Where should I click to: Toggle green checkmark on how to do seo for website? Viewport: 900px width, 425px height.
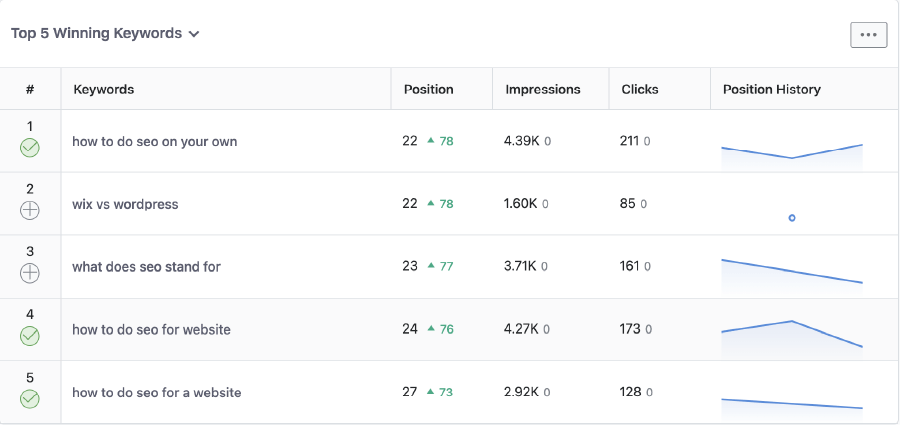(30, 336)
